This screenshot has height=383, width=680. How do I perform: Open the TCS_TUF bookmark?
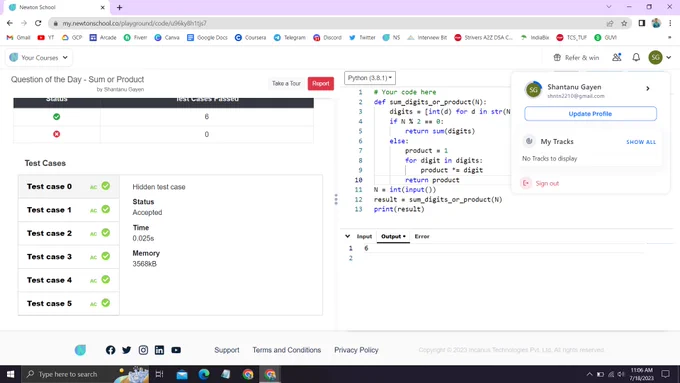572,37
